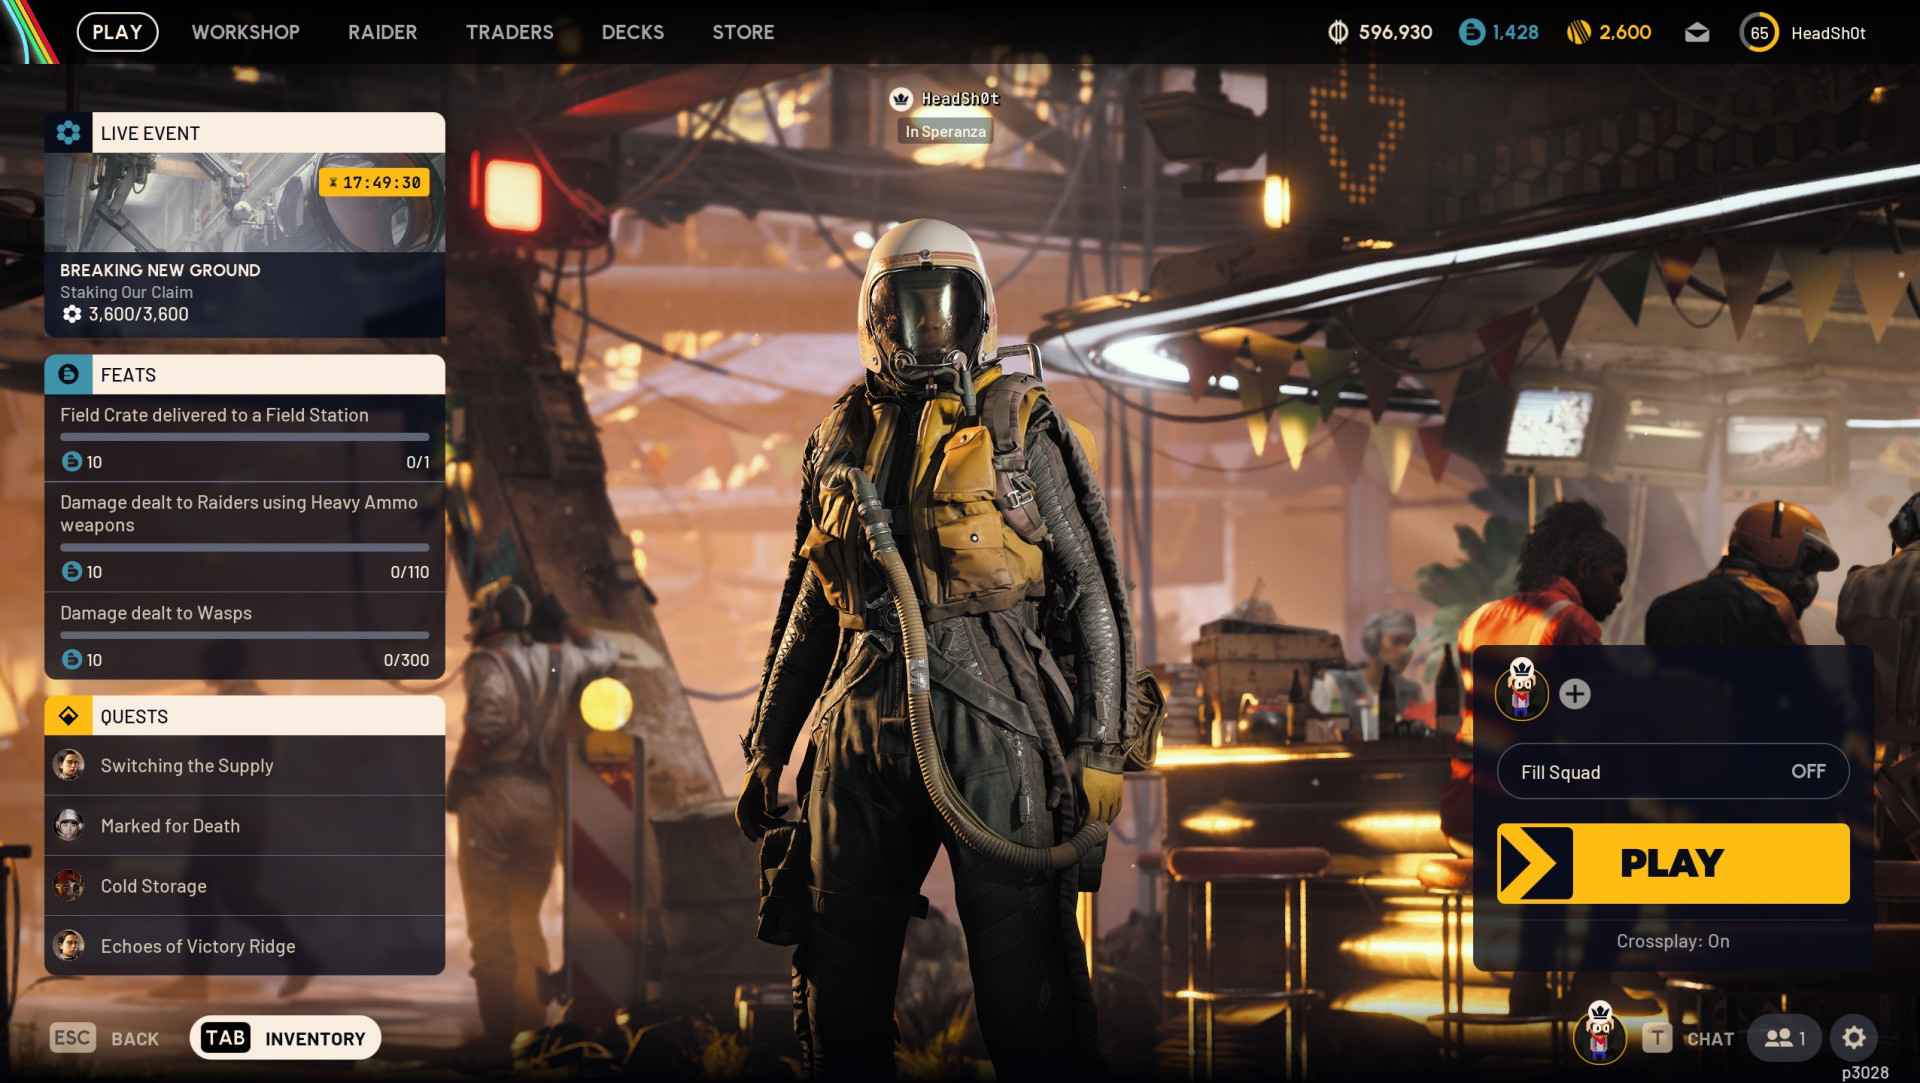
Task: Click the squad leader avatar icon
Action: 1521,690
